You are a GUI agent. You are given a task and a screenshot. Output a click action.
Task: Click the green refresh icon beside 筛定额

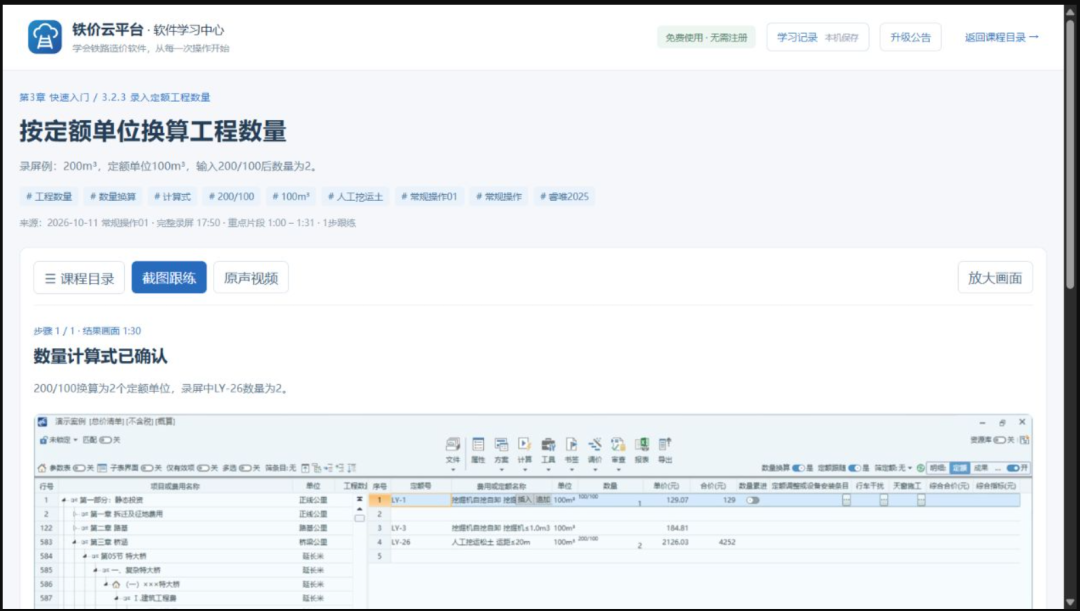(x=921, y=468)
